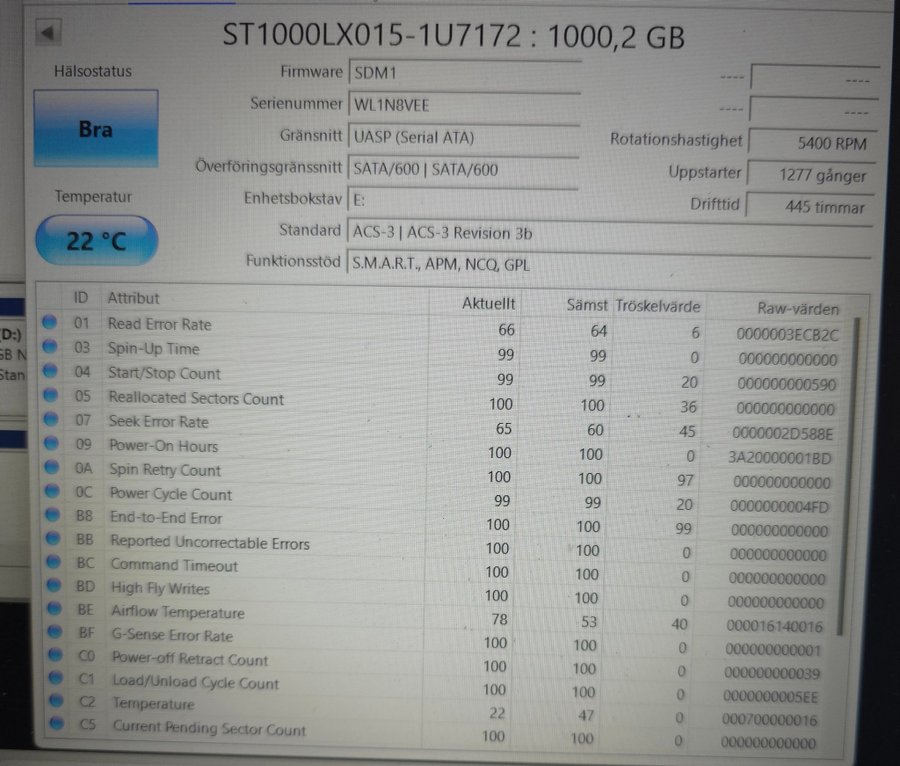Click the blue status icon for Read Error Rate

tap(49, 323)
